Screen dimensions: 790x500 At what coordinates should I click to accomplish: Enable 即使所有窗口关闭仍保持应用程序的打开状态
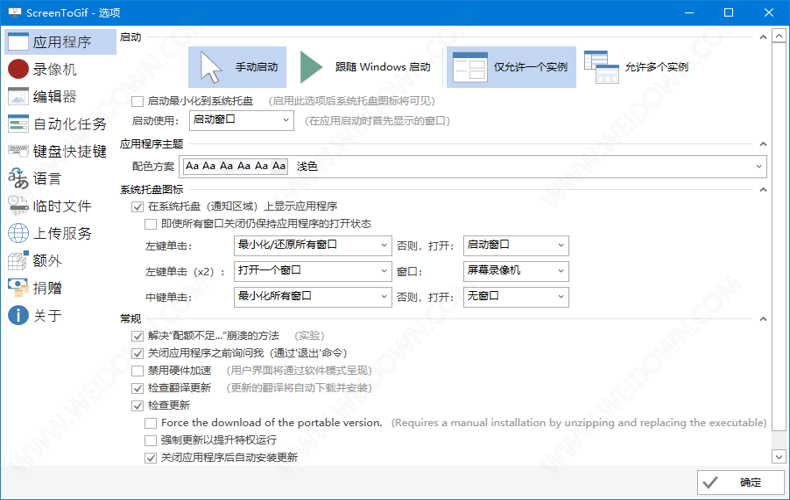point(150,224)
